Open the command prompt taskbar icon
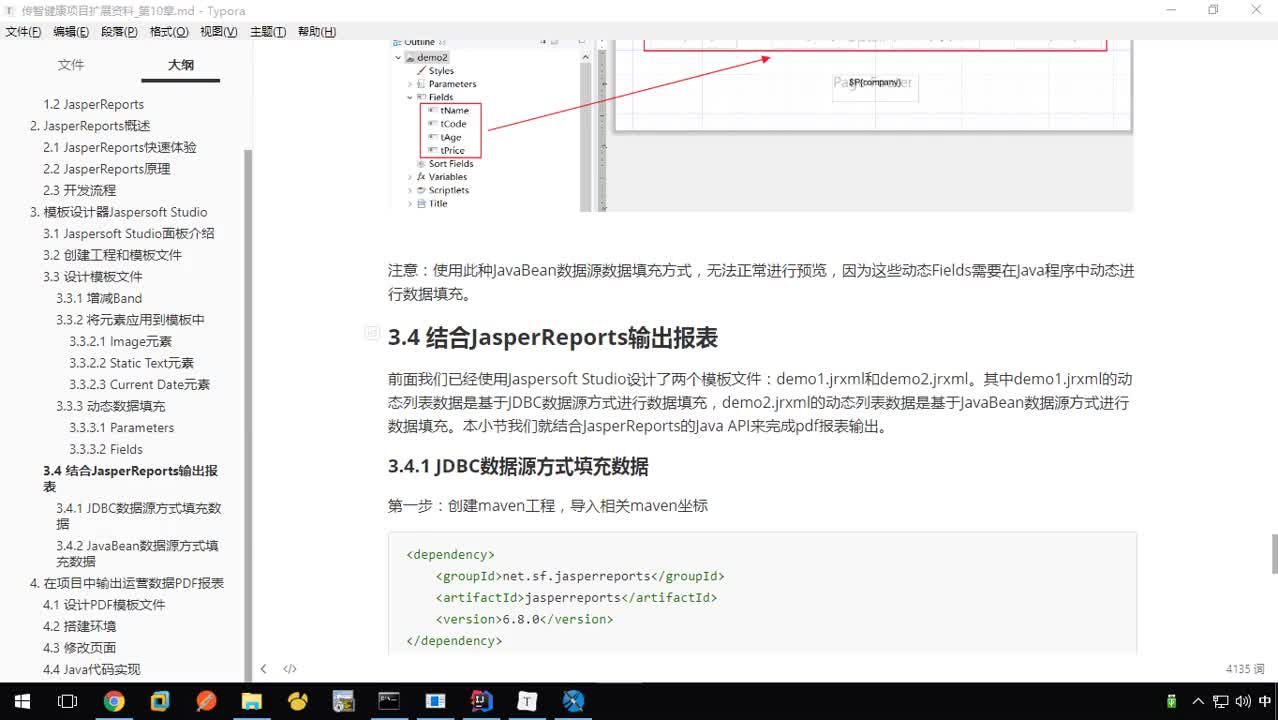 [x=389, y=701]
